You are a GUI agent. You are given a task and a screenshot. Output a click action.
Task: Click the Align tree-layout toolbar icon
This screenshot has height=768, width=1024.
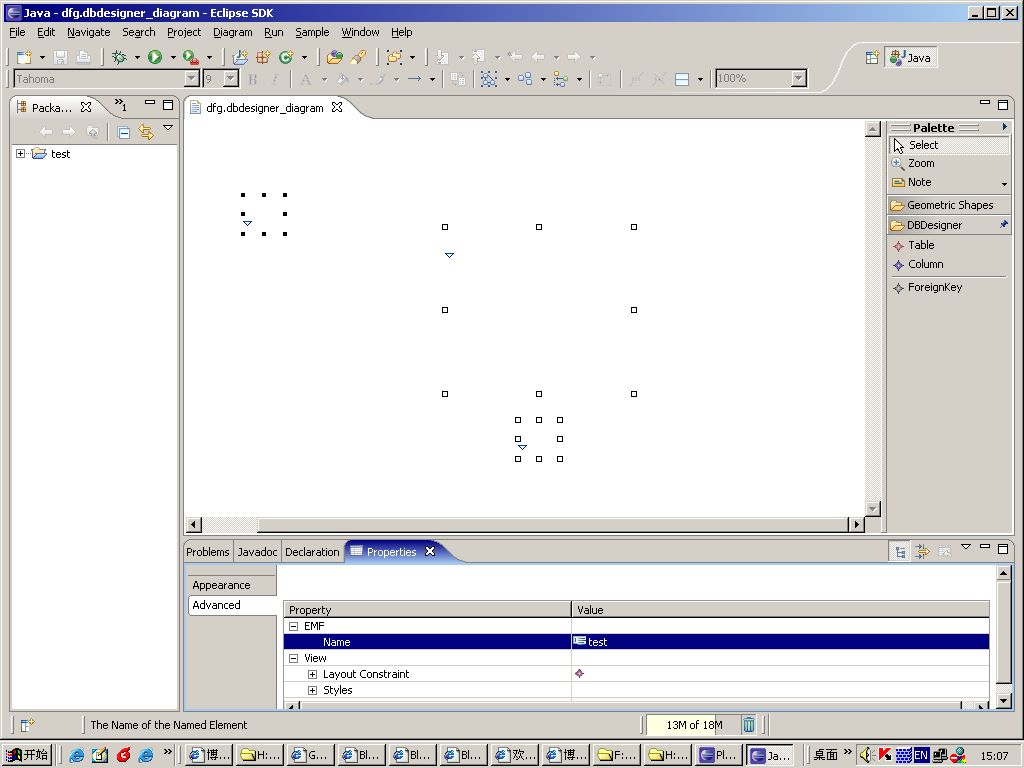pyautogui.click(x=560, y=79)
